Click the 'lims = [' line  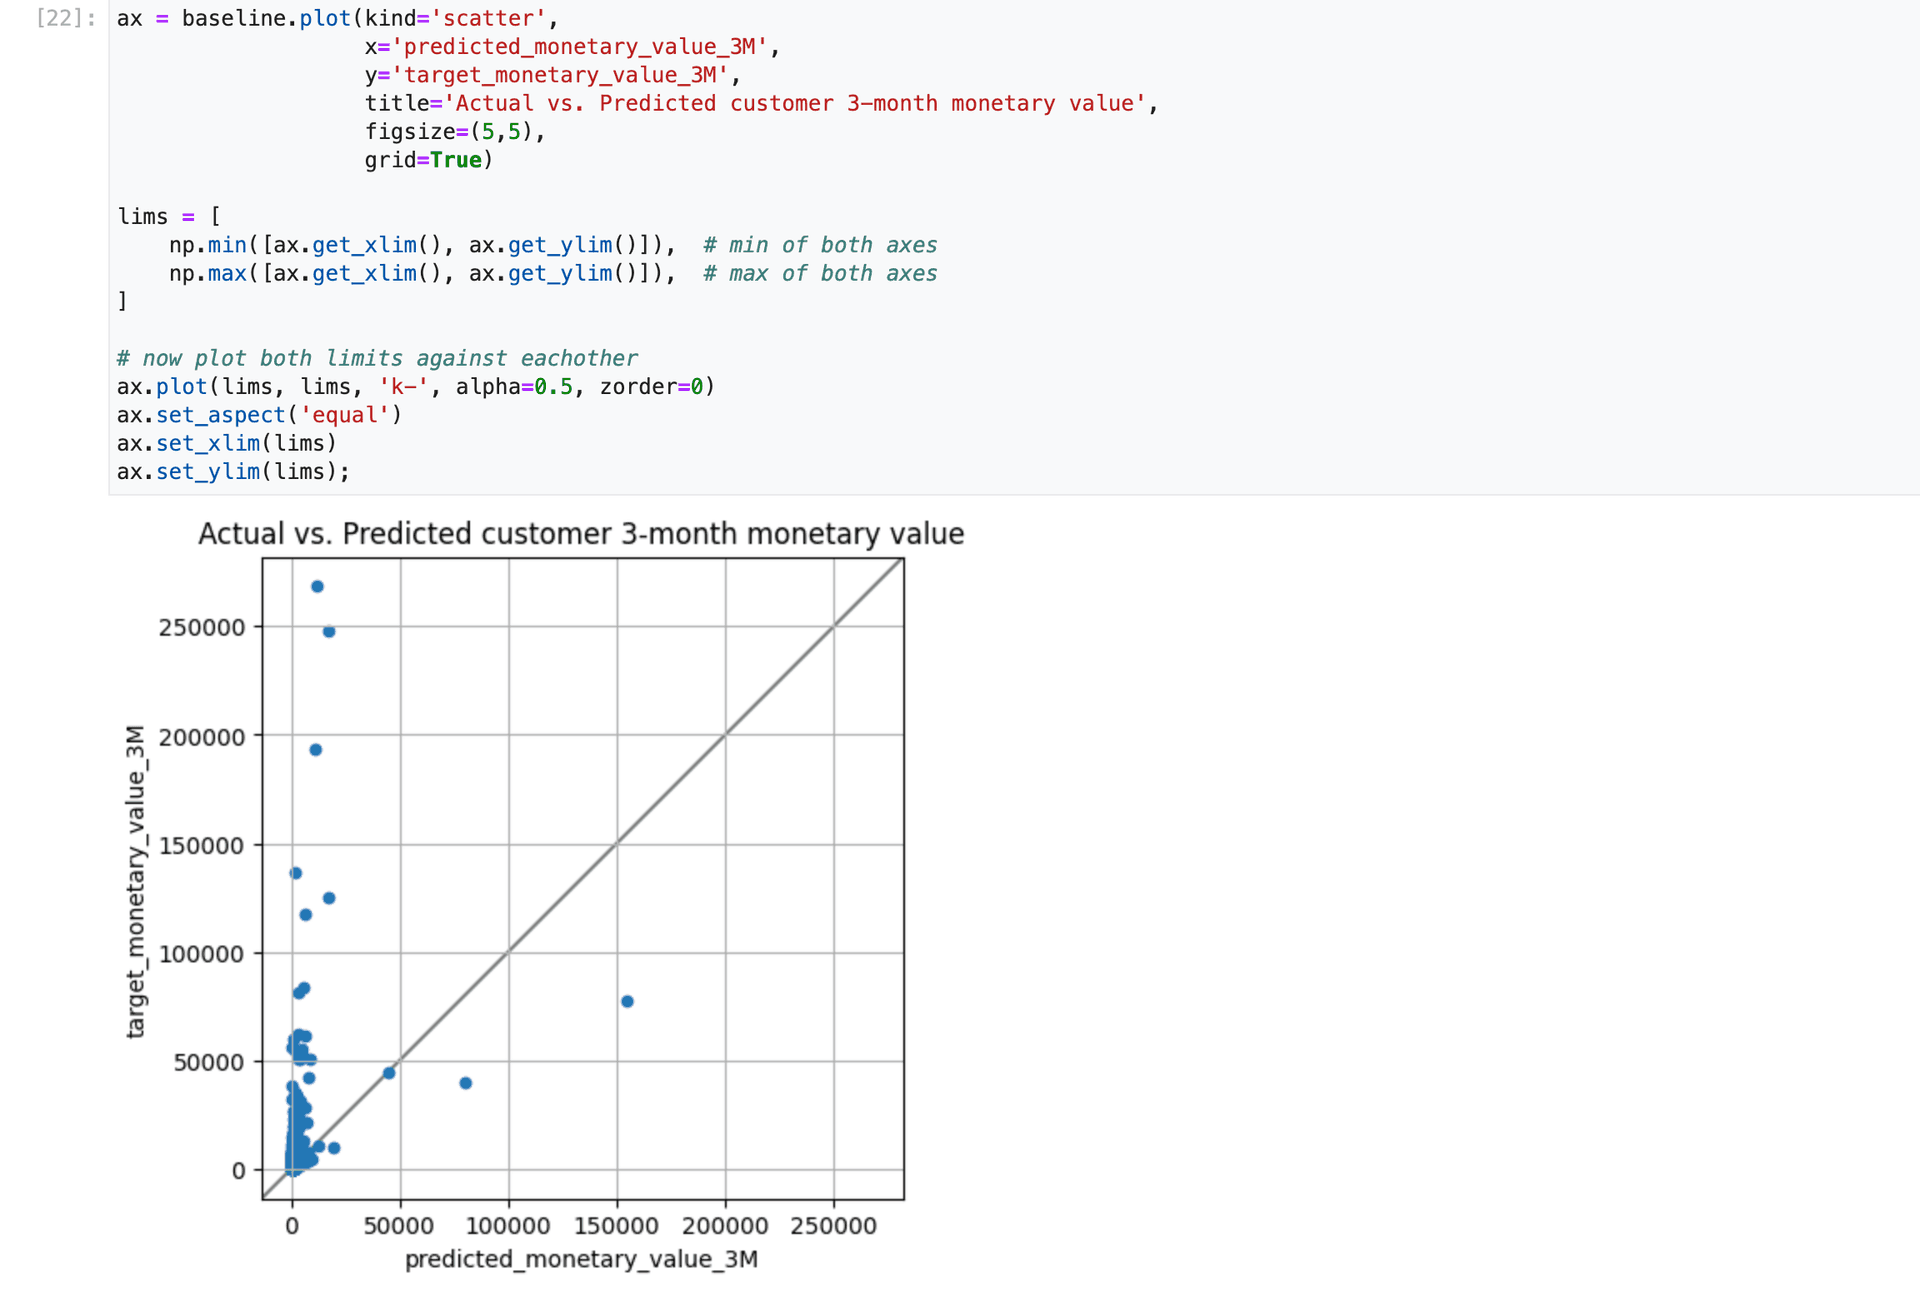[169, 216]
